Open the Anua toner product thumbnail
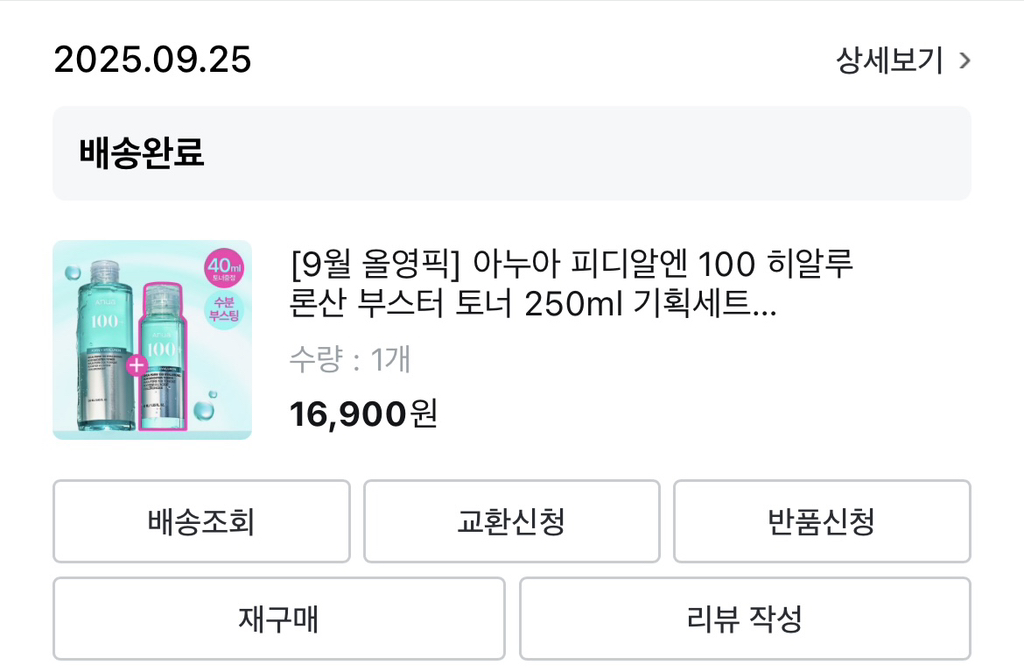The height and width of the screenshot is (672, 1024). pos(152,340)
